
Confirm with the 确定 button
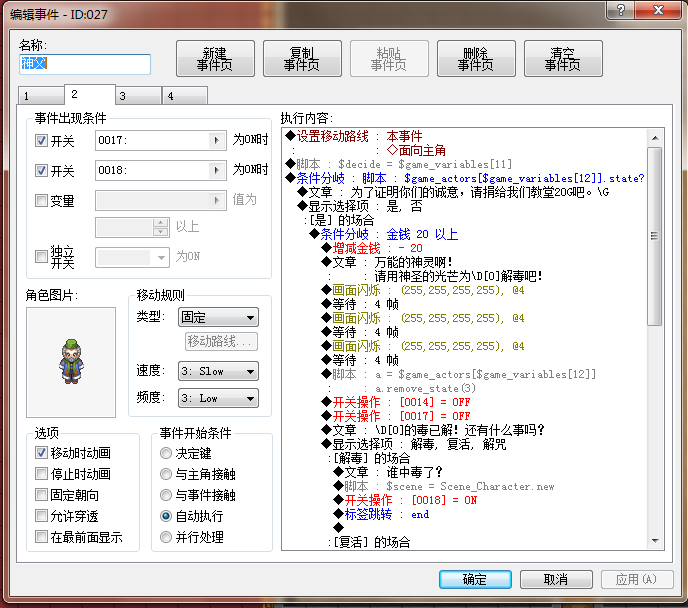[475, 579]
